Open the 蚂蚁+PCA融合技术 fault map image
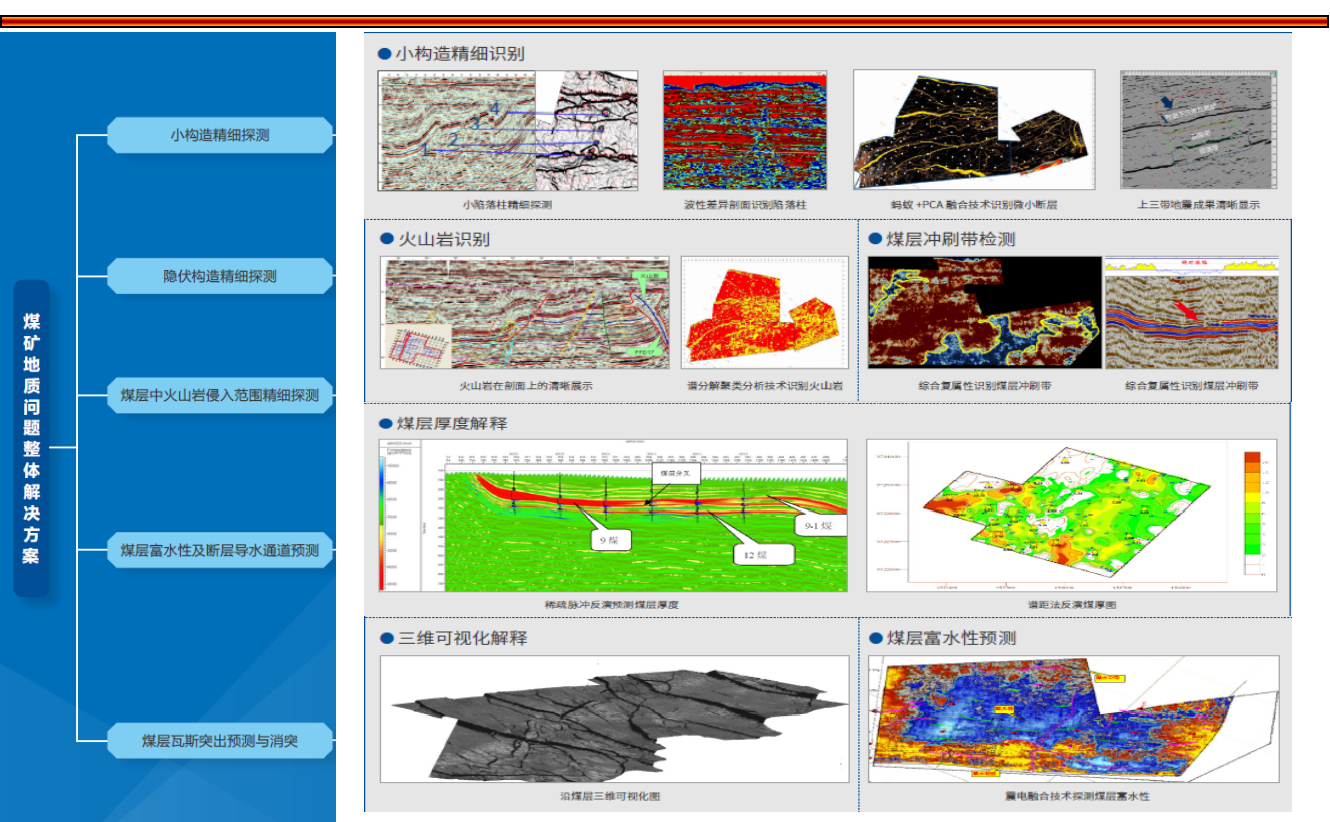 pos(973,131)
